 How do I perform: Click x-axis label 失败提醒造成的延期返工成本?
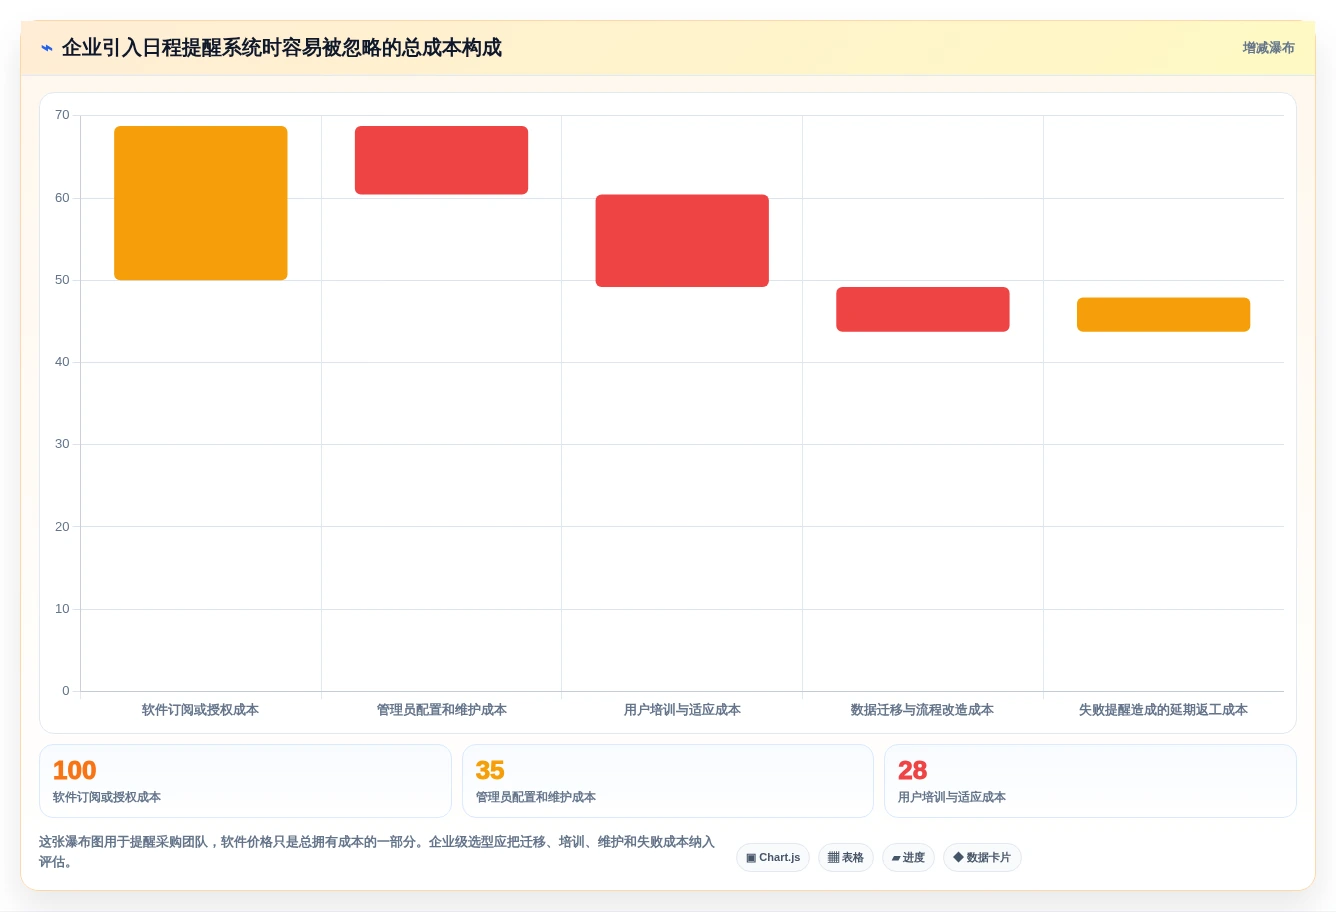(1163, 710)
